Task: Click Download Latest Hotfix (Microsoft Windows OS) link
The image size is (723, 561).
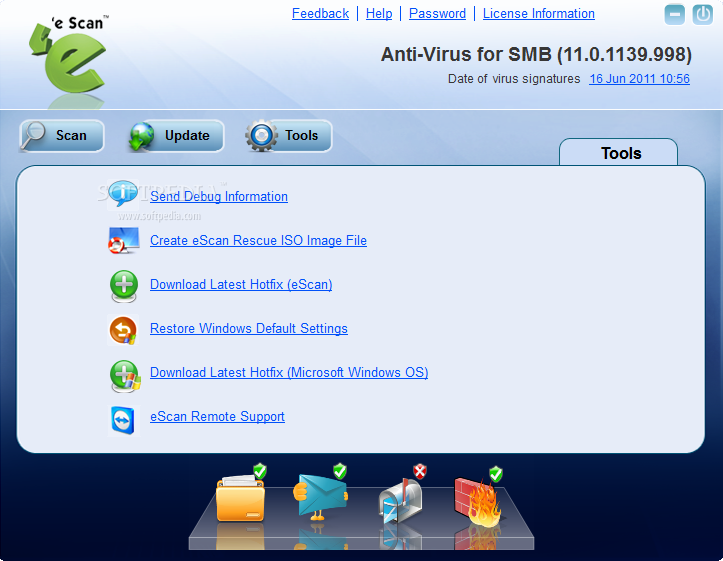Action: click(289, 372)
